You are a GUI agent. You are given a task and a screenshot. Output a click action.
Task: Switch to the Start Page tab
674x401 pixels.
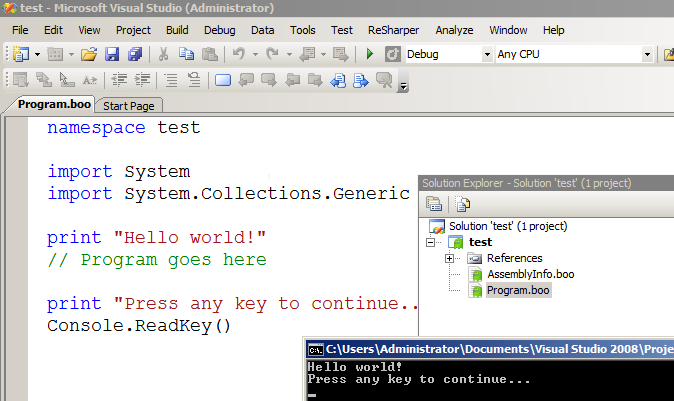click(129, 106)
